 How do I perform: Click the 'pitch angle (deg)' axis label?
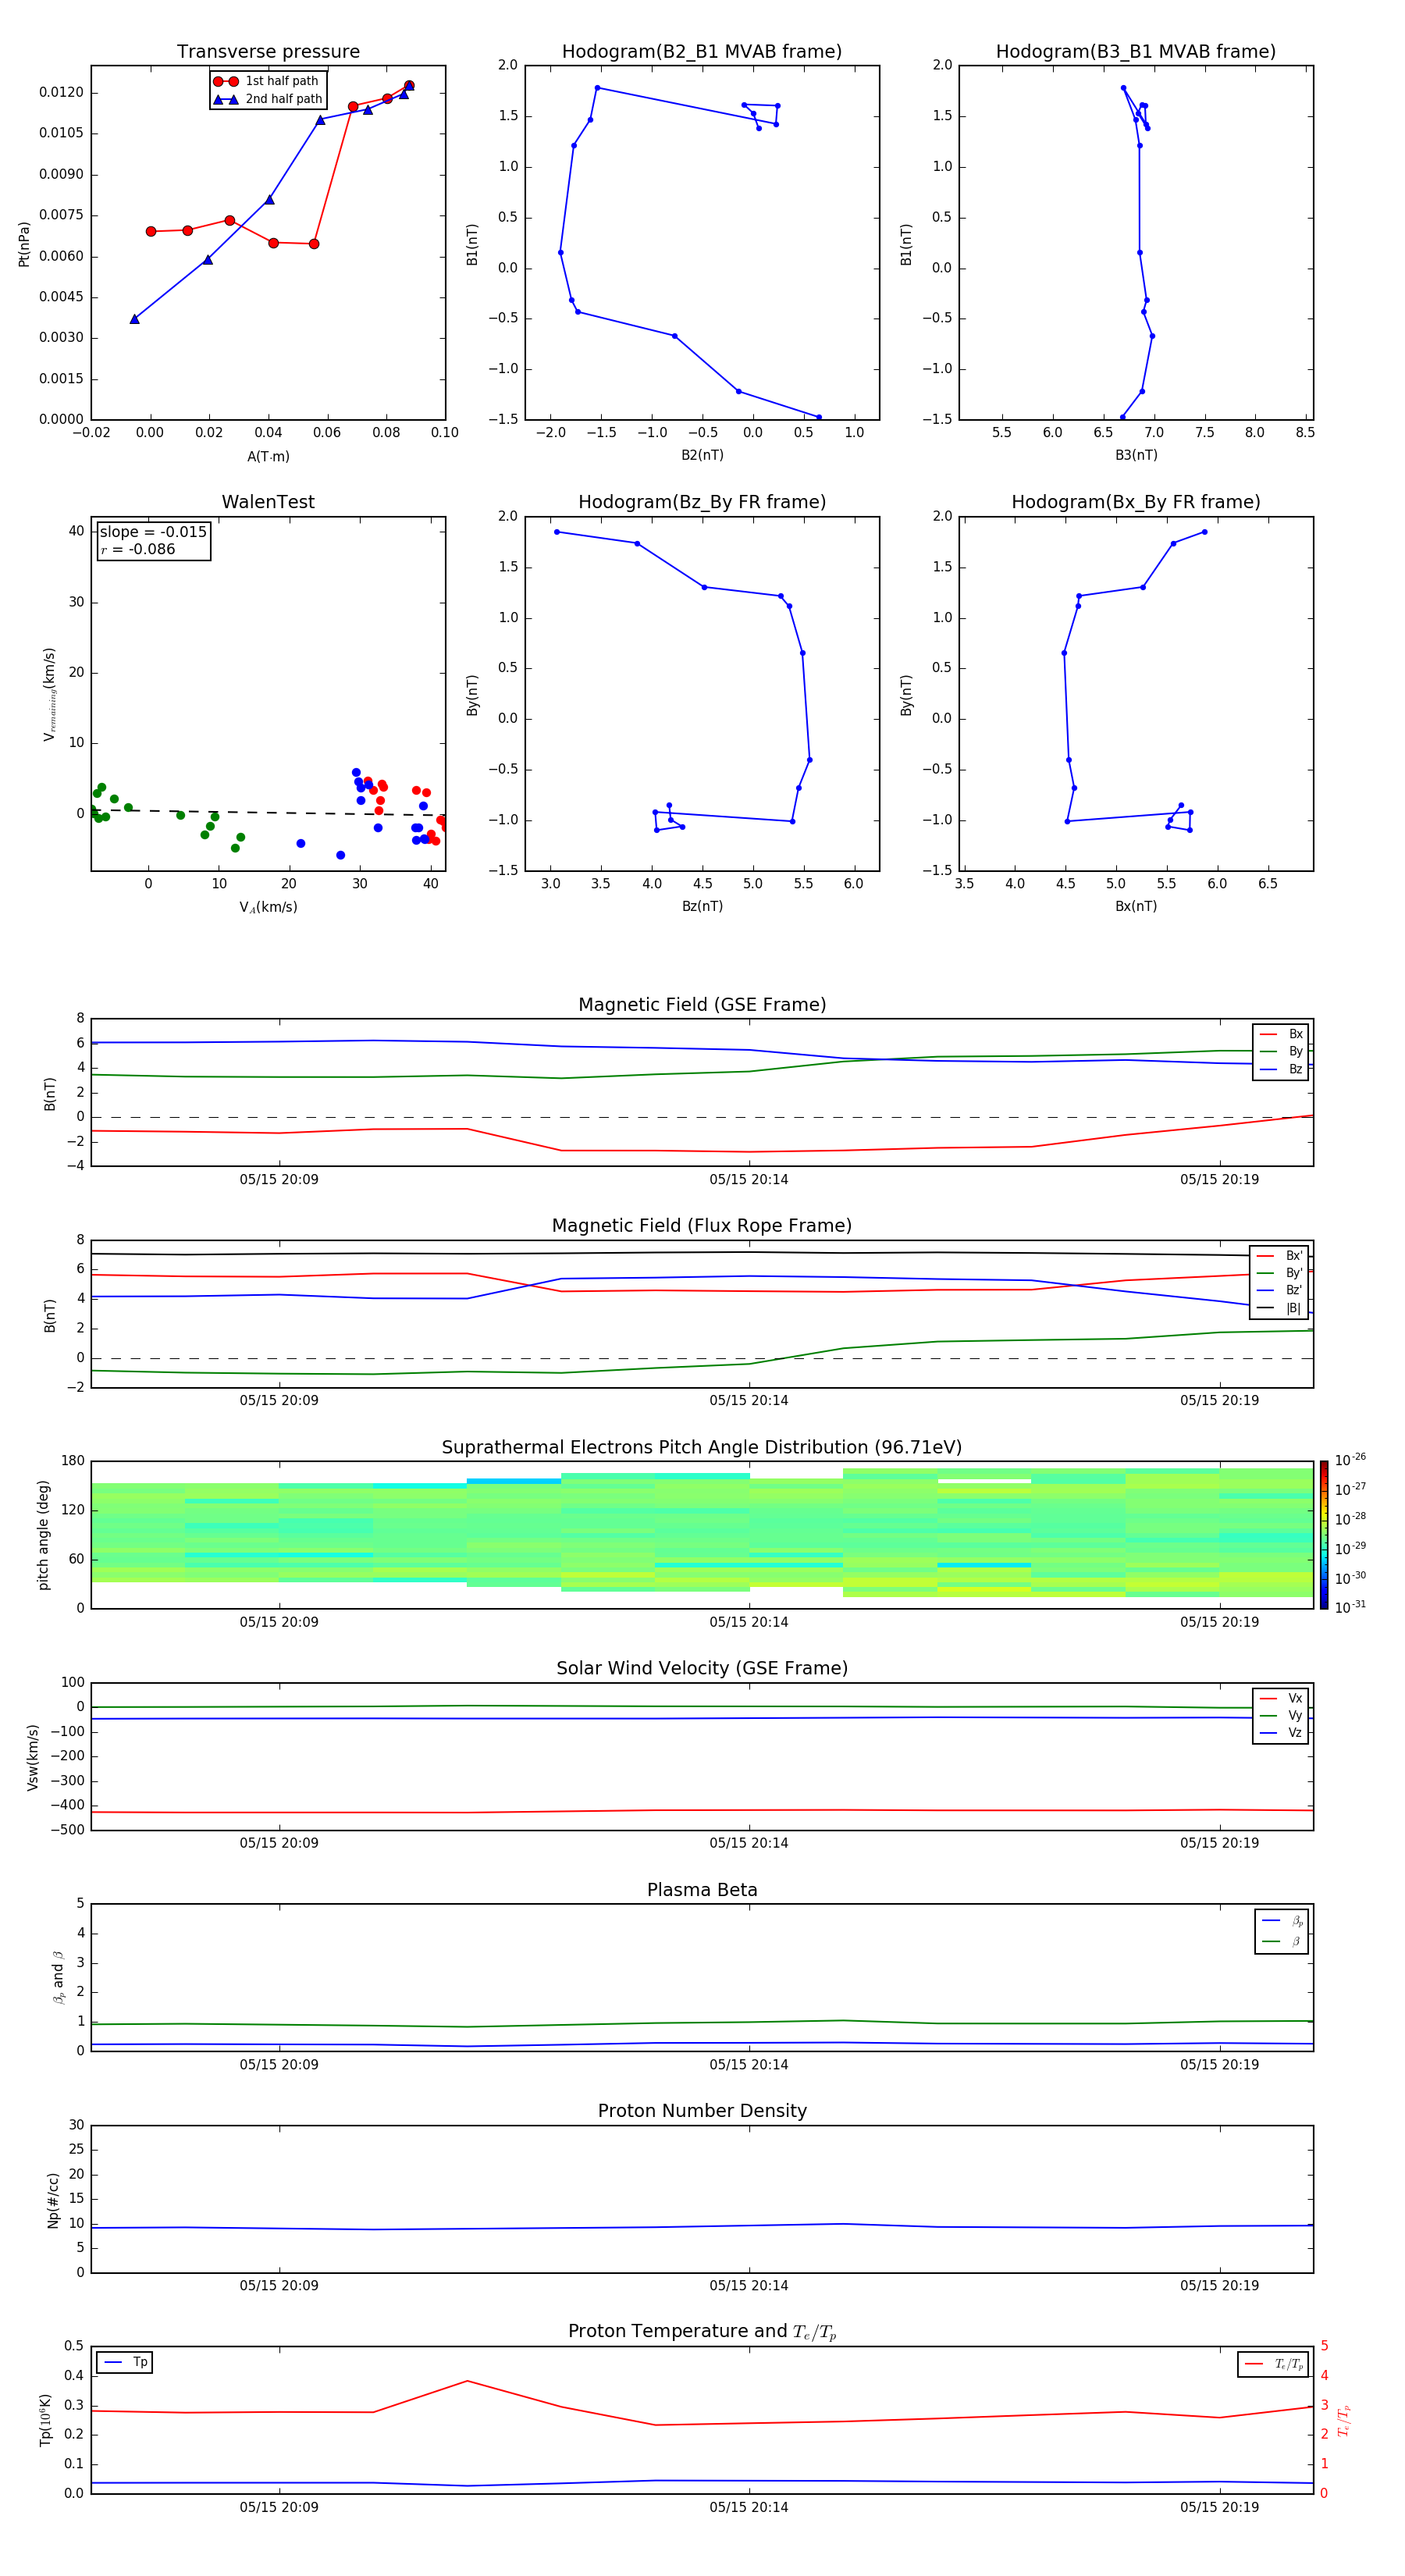[43, 1535]
